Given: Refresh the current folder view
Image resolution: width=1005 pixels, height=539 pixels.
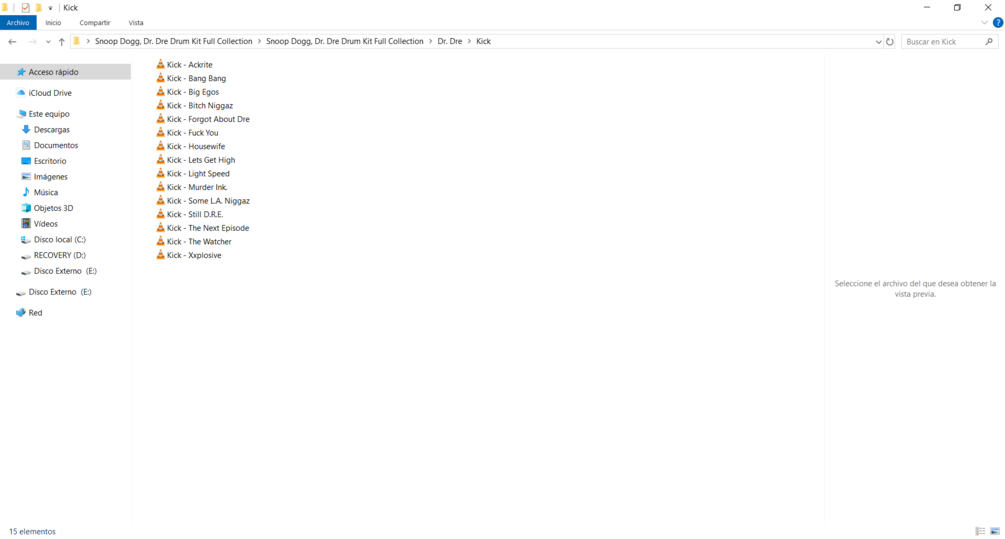Looking at the screenshot, I should pyautogui.click(x=890, y=42).
